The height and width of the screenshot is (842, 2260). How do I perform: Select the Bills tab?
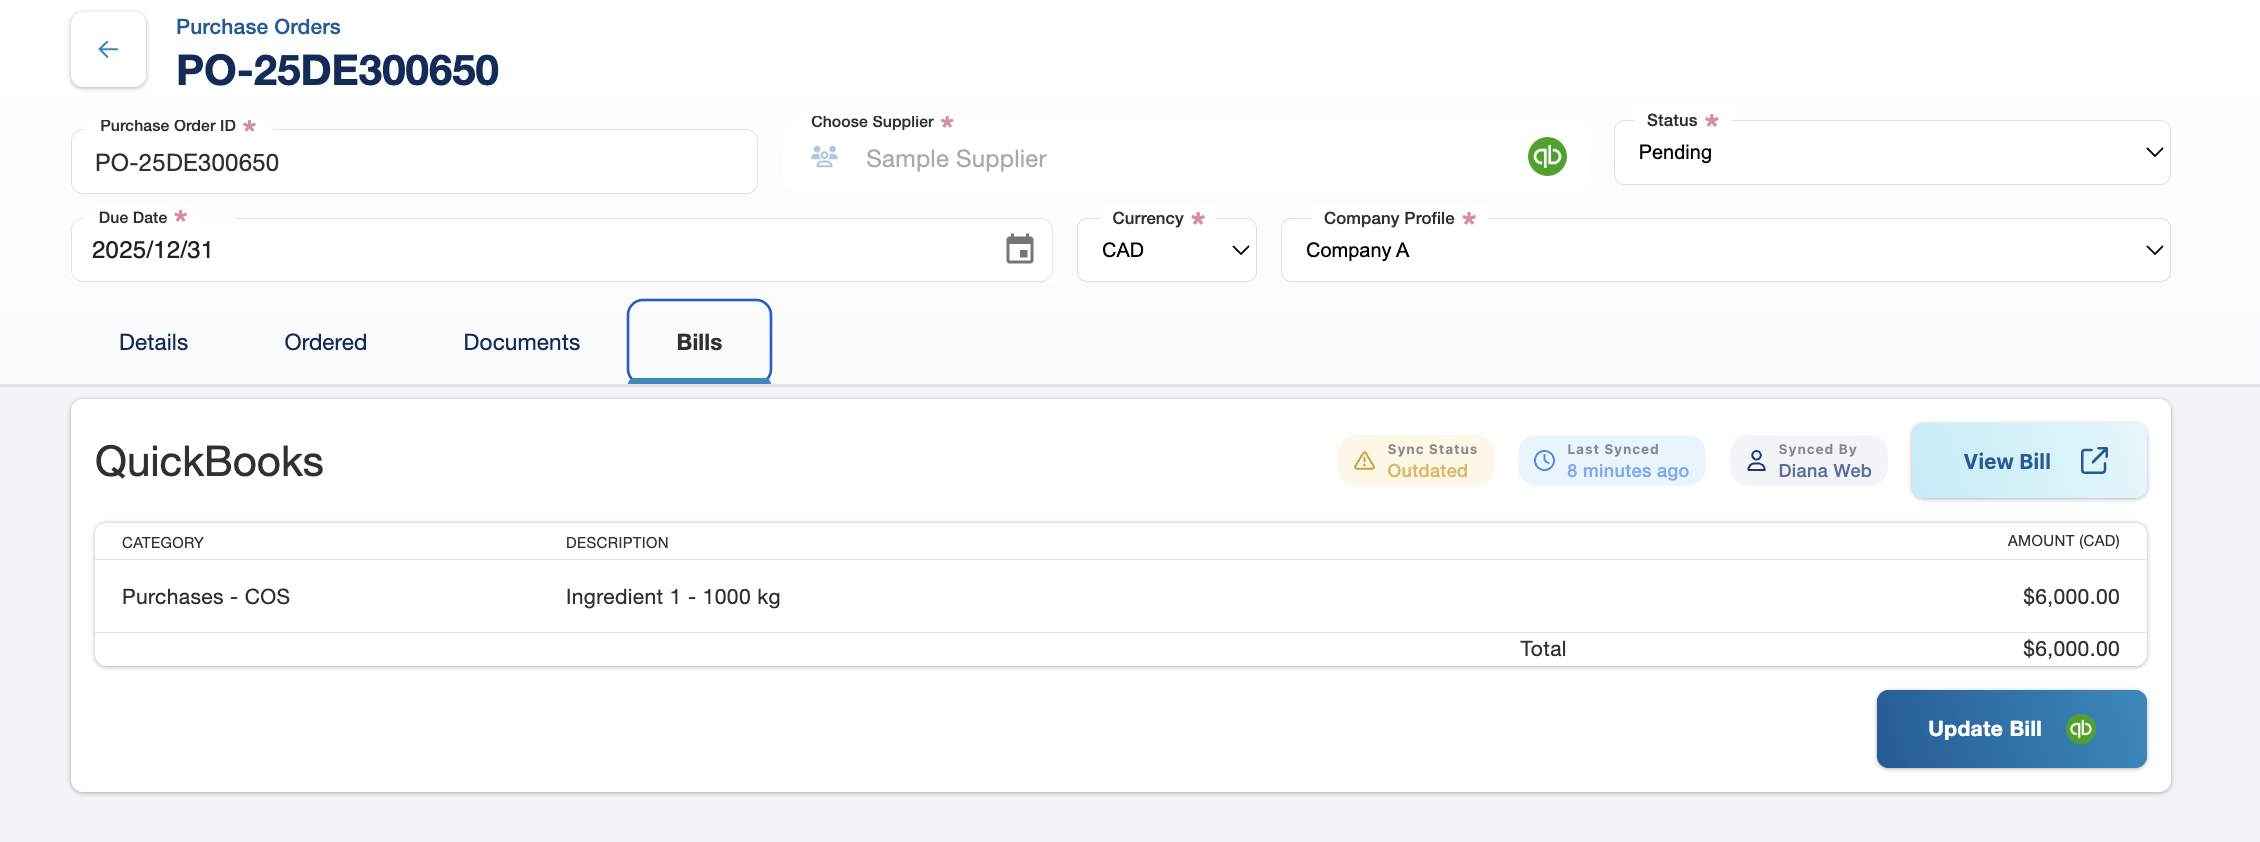tap(699, 342)
